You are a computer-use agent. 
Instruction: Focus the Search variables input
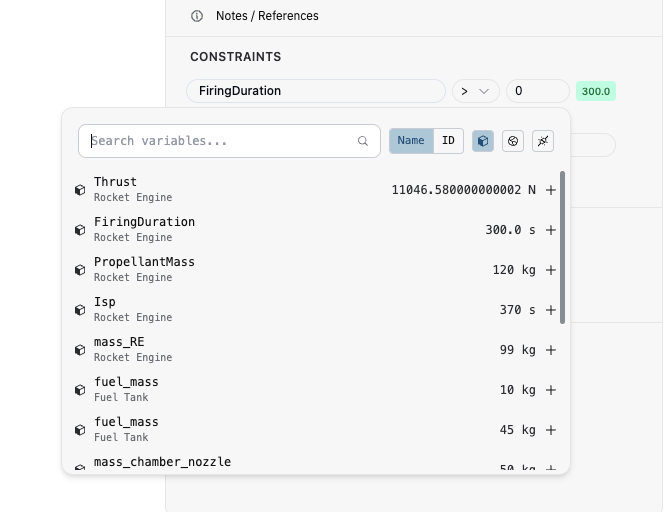230,141
